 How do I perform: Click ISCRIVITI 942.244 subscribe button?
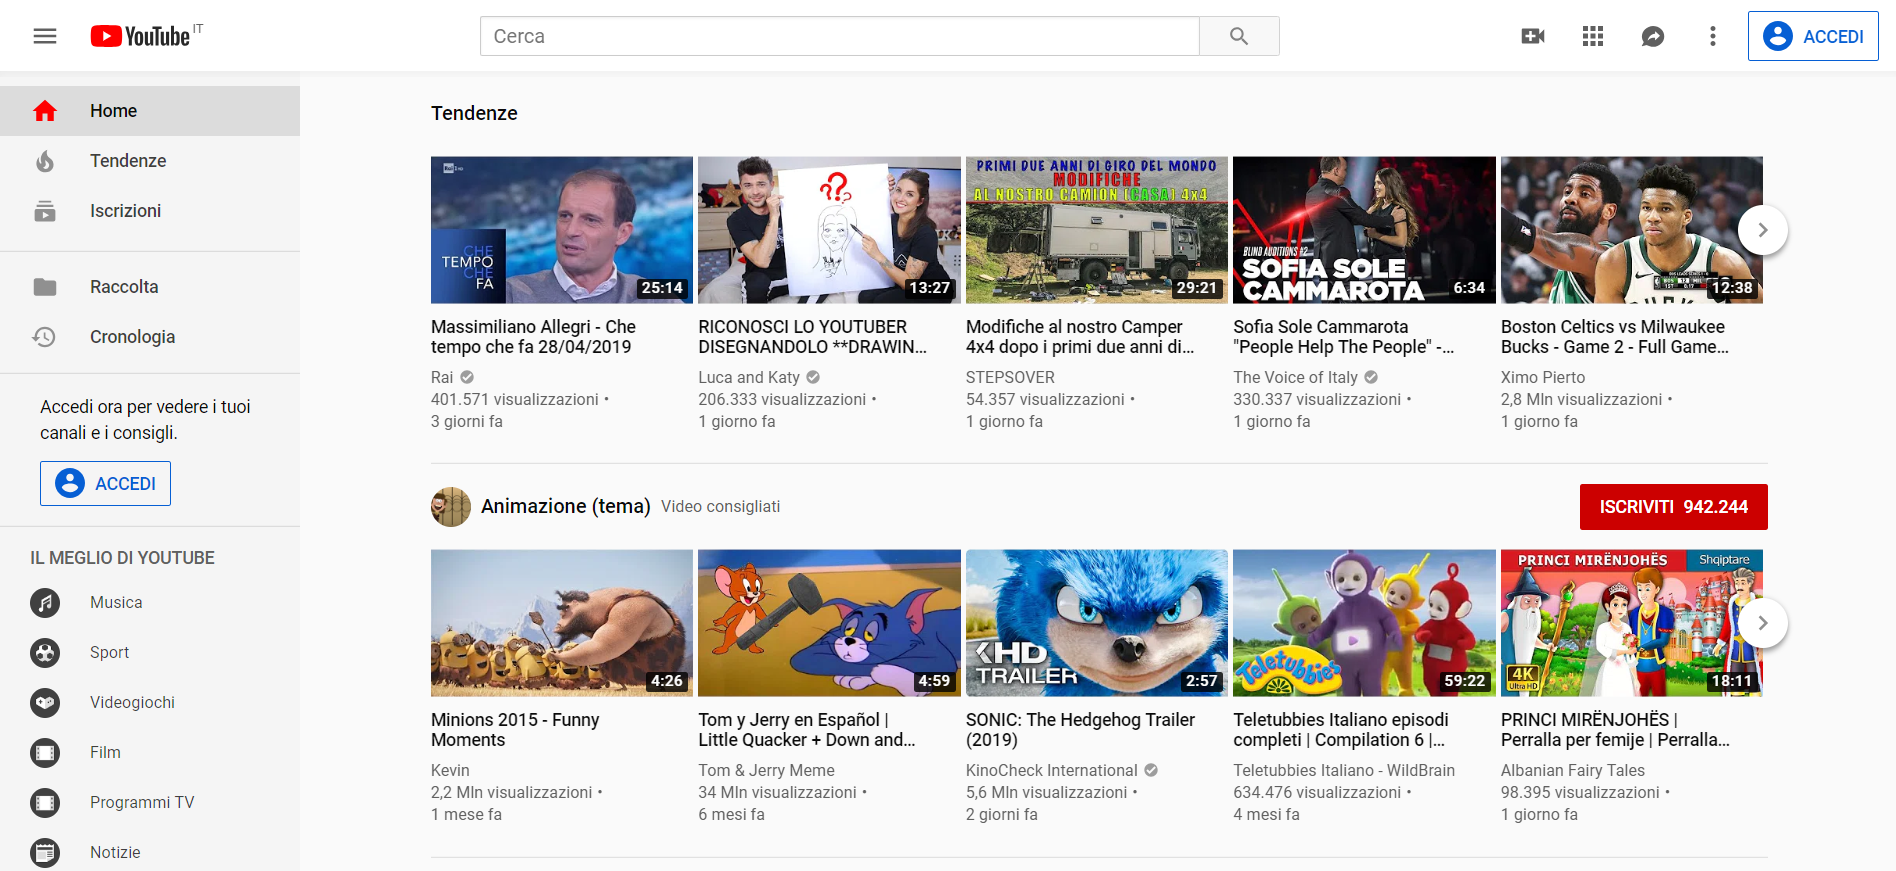pyautogui.click(x=1673, y=507)
